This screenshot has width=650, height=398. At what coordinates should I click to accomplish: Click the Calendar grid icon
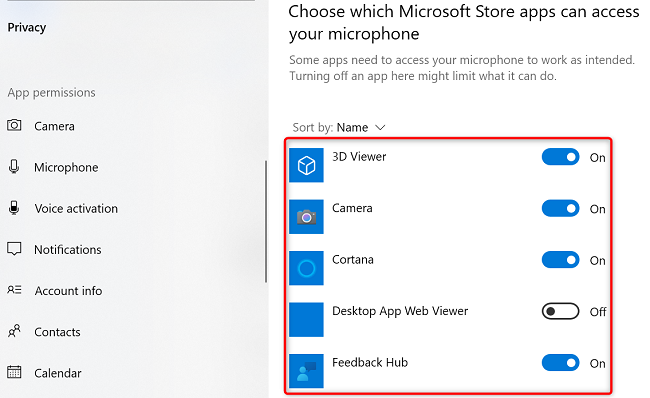14,372
